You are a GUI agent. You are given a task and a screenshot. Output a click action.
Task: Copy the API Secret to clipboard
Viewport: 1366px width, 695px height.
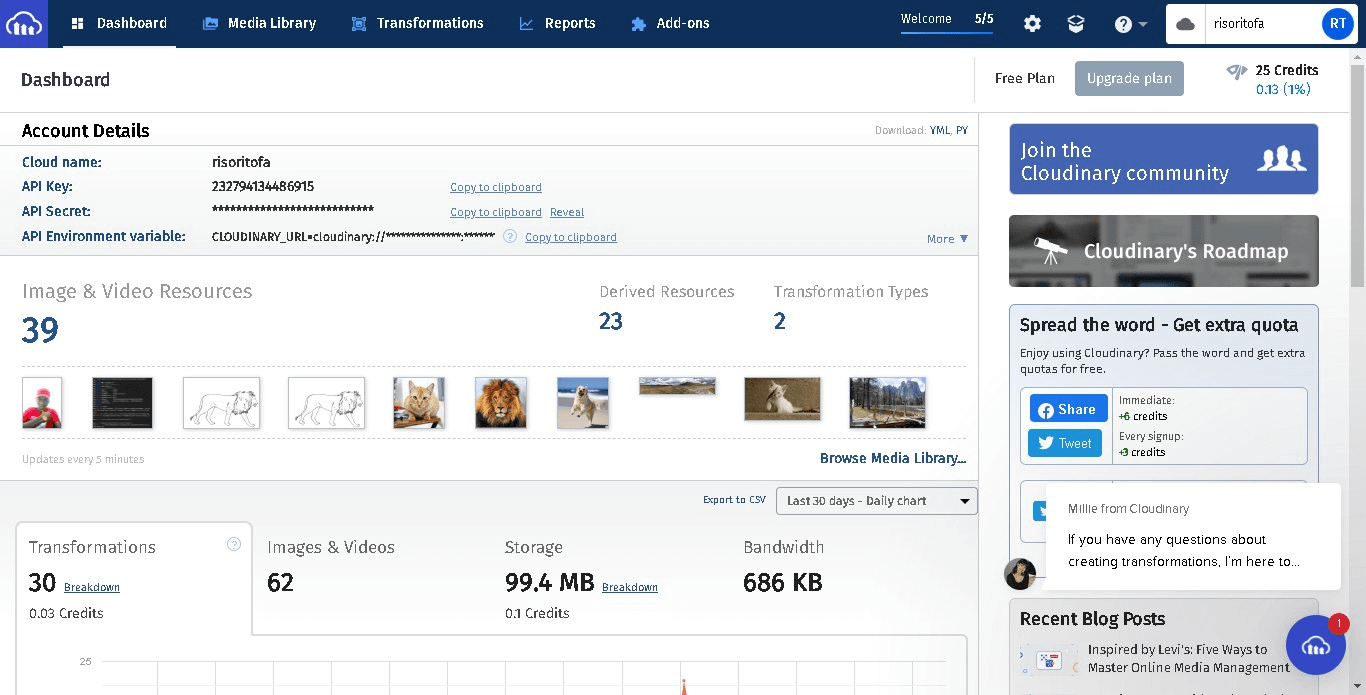pyautogui.click(x=496, y=212)
